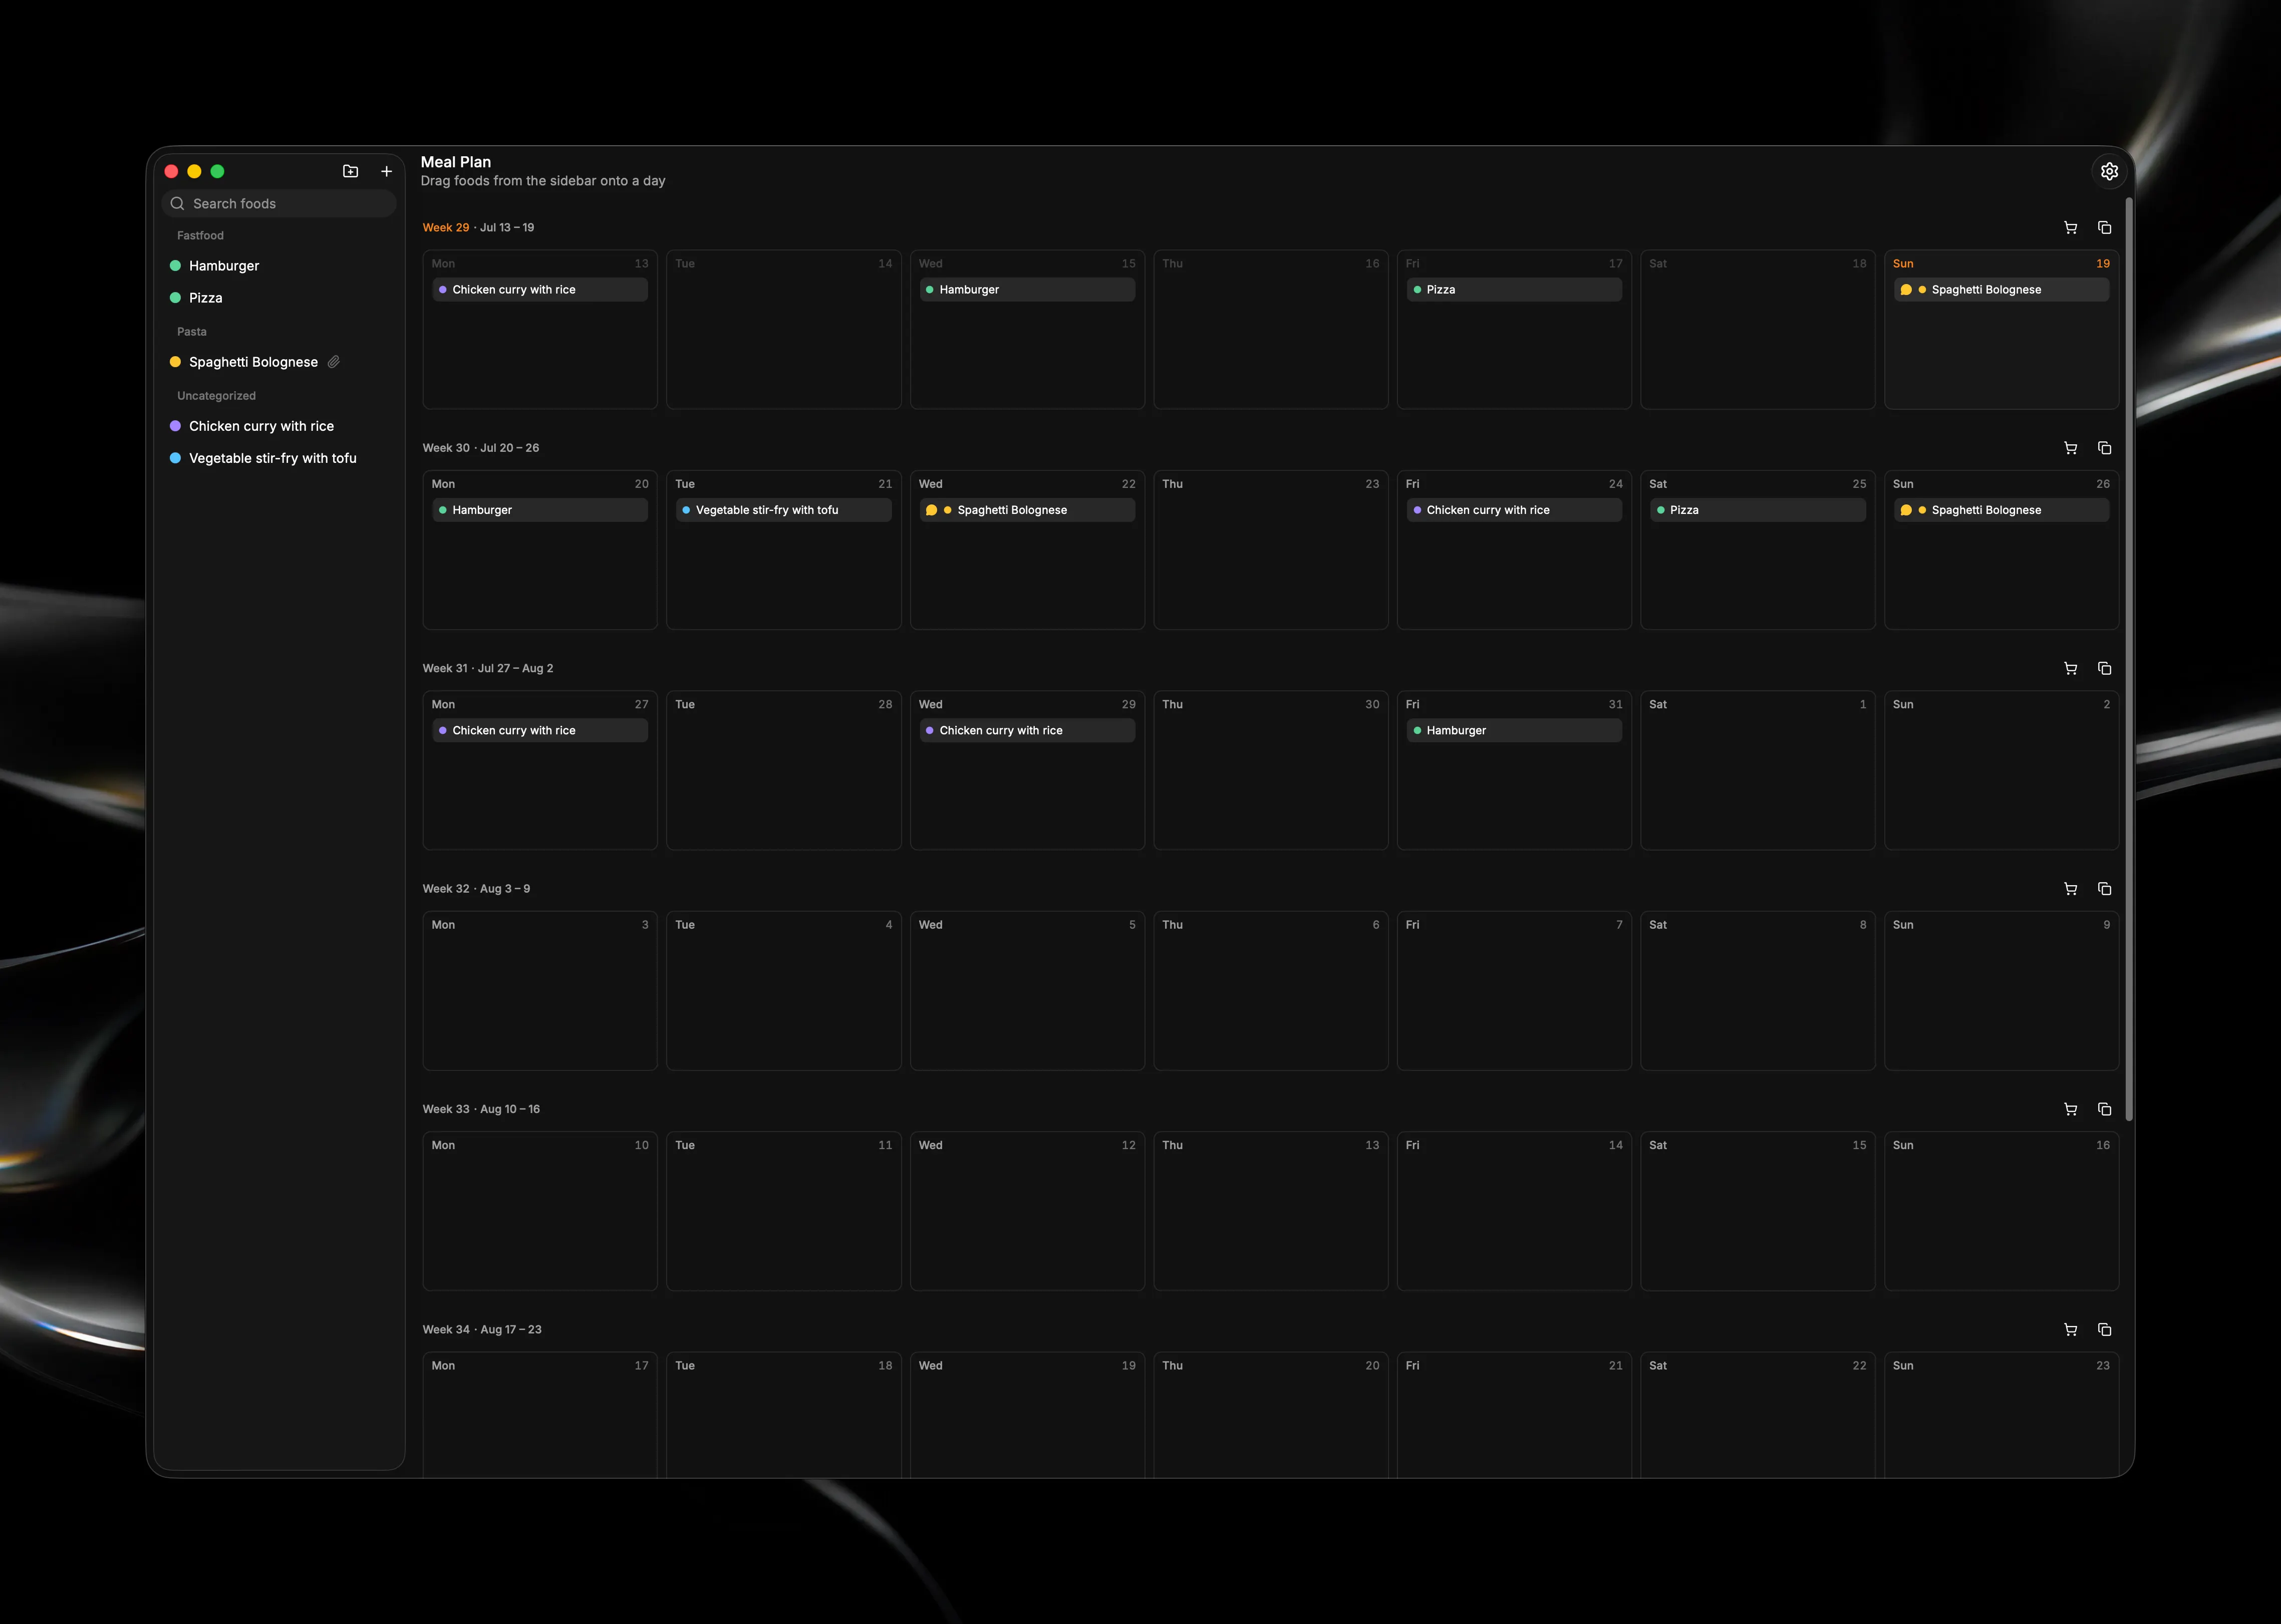Viewport: 2281px width, 1624px height.
Task: Select the empty Sun 16 day cell
Action: pyautogui.click(x=2001, y=1211)
